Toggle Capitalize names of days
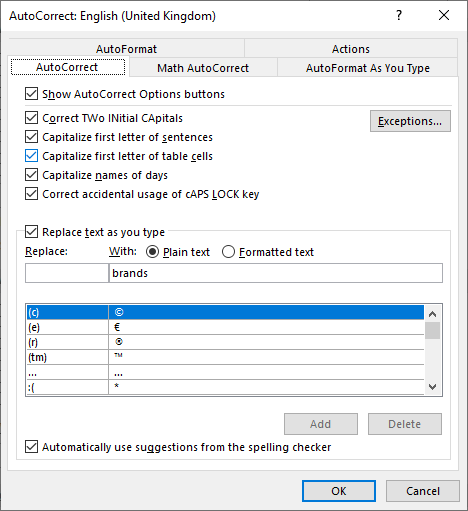This screenshot has height=511, width=468. [x=31, y=175]
